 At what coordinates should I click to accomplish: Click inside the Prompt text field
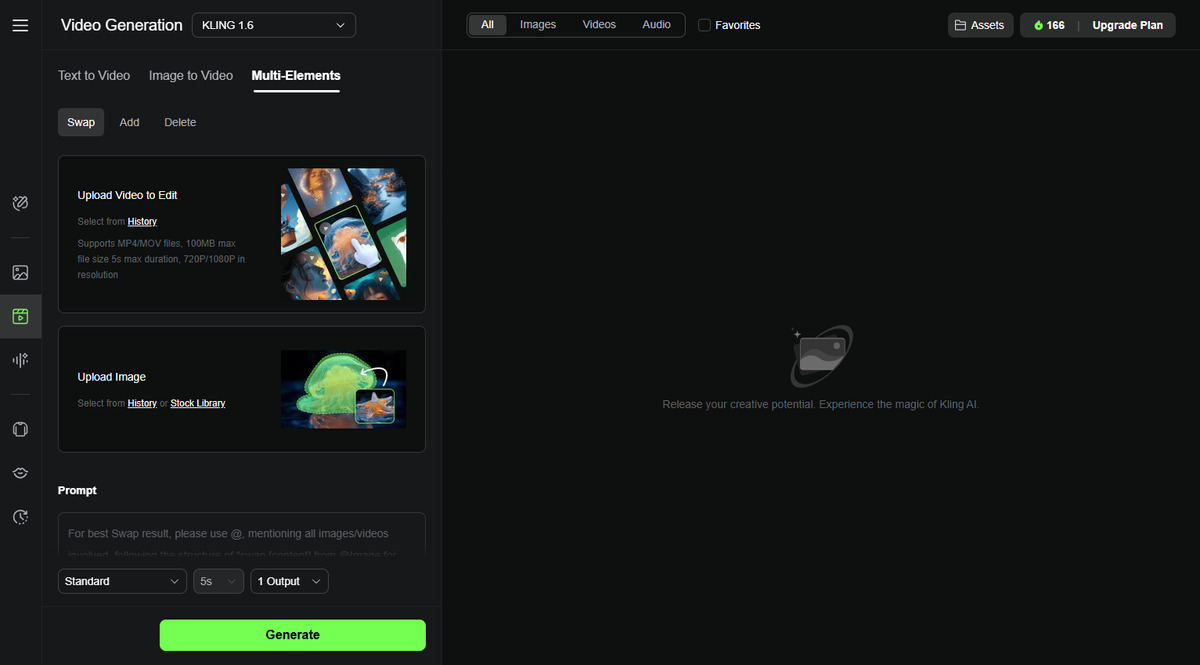(x=241, y=533)
